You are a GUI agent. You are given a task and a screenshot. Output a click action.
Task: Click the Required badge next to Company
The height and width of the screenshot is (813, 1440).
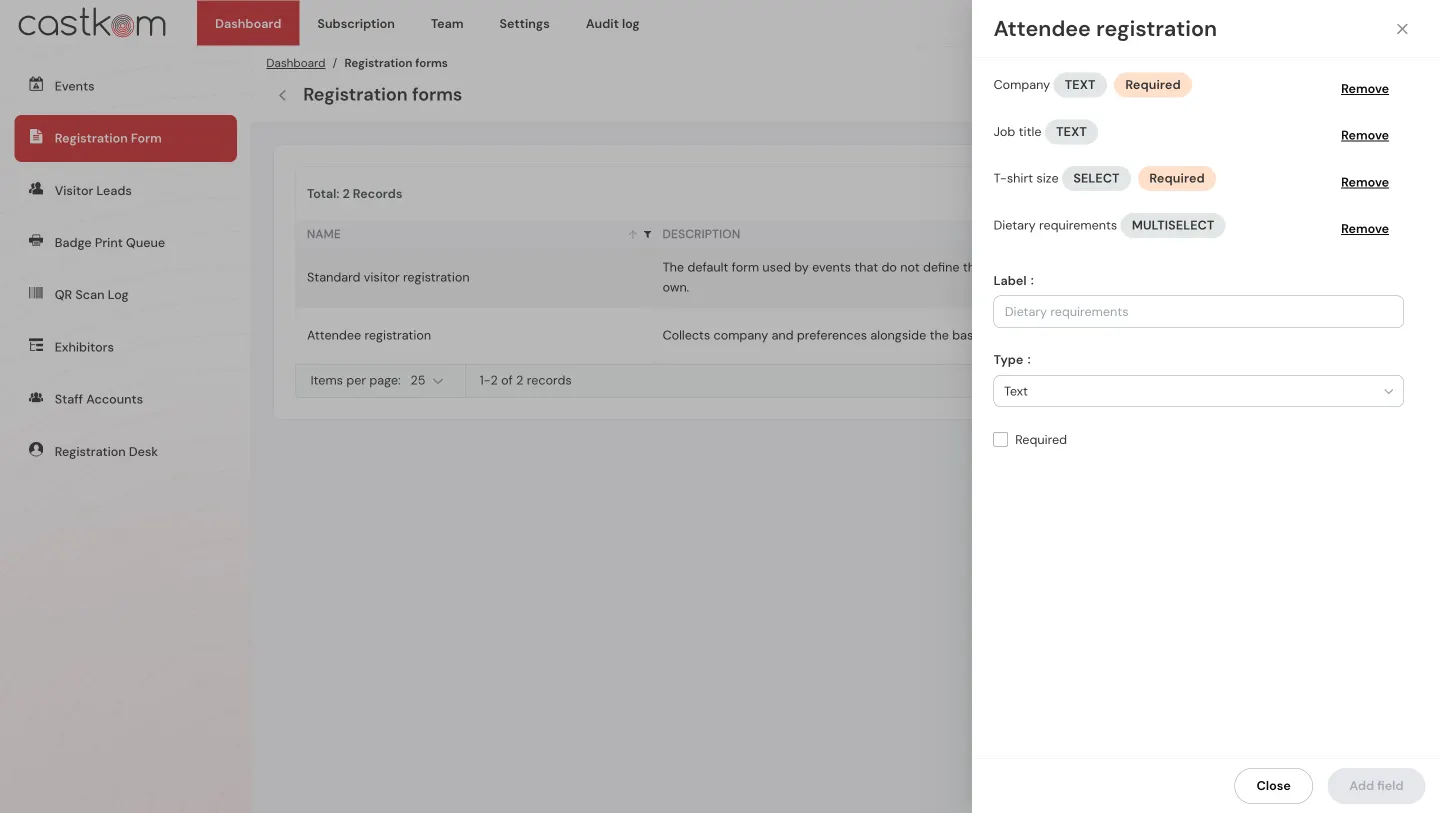[x=1152, y=85]
